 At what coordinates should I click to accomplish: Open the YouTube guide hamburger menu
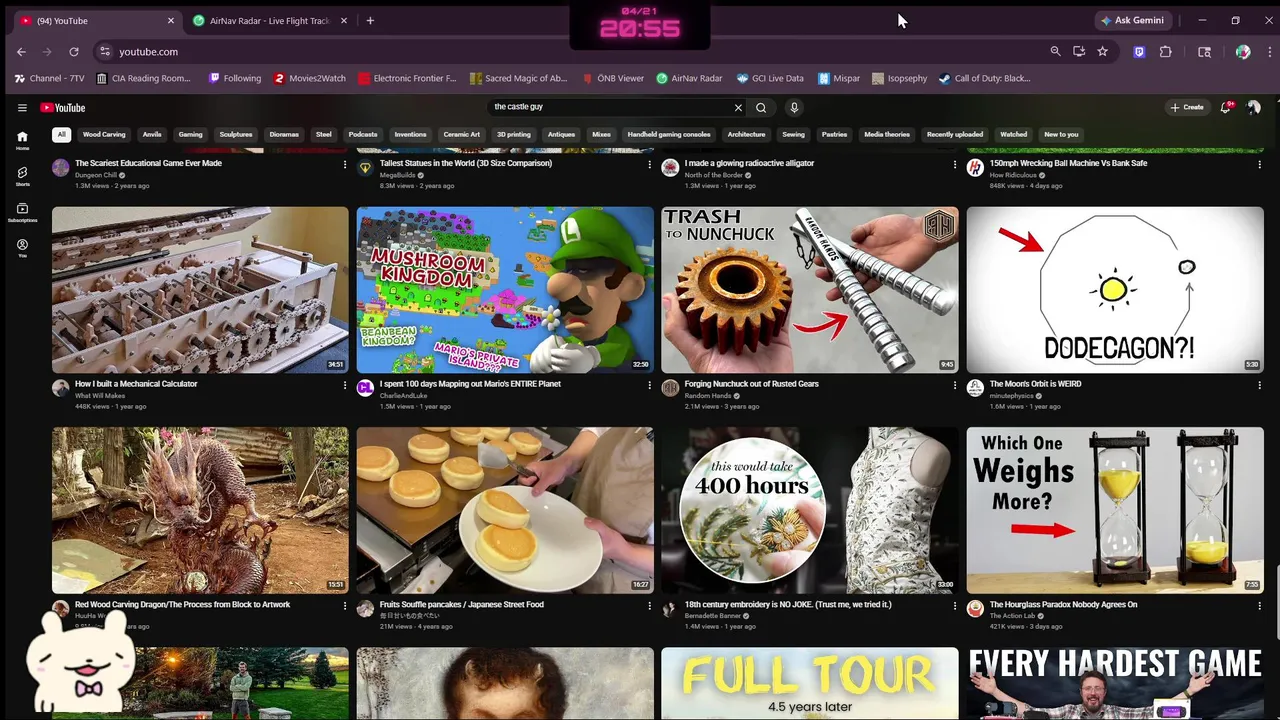(22, 108)
